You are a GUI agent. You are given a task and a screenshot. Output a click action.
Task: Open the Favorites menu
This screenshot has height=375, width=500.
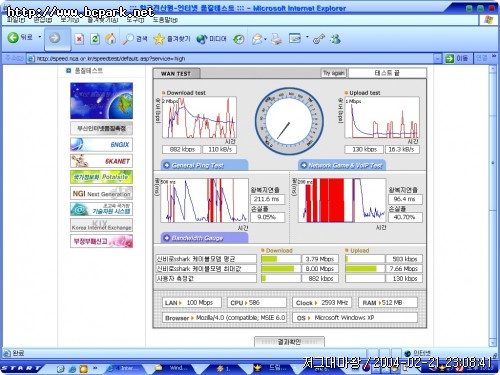pyautogui.click(x=102, y=20)
